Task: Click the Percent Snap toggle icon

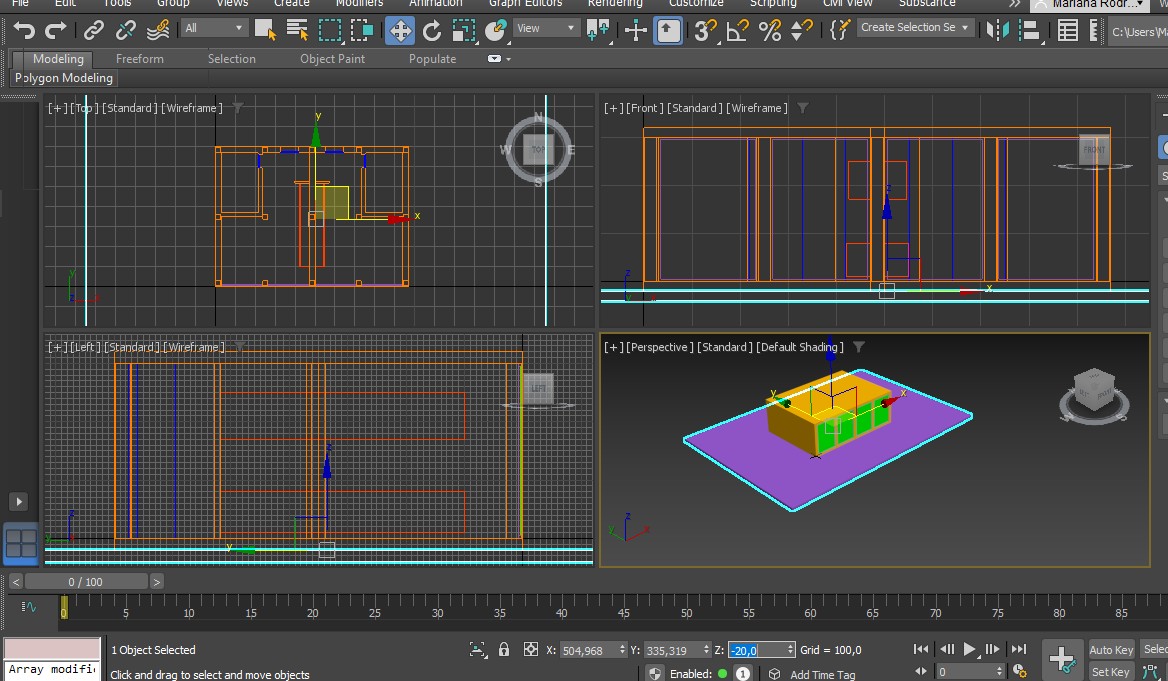Action: pyautogui.click(x=769, y=30)
